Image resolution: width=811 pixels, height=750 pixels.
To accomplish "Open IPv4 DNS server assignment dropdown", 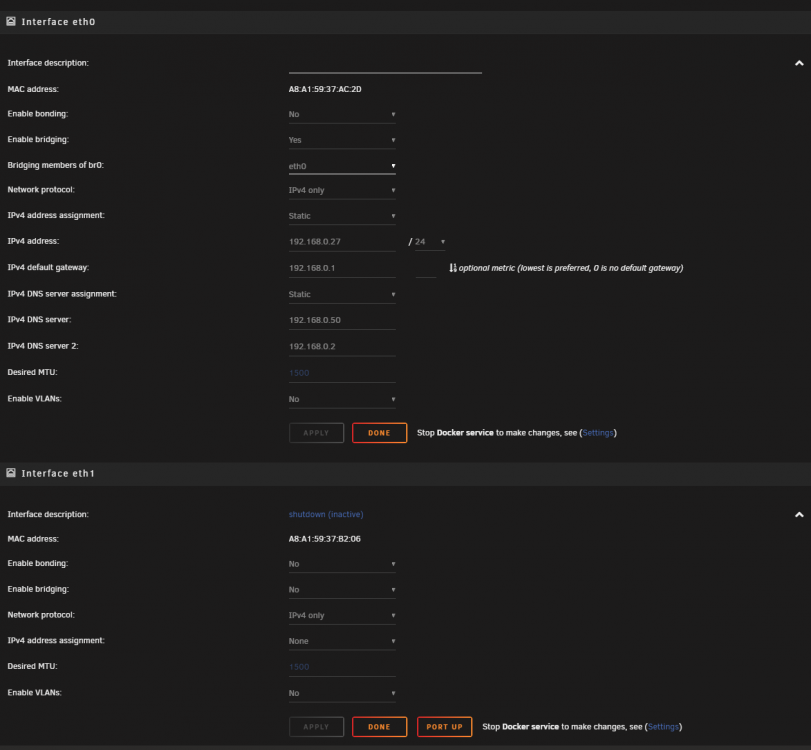I will 342,294.
